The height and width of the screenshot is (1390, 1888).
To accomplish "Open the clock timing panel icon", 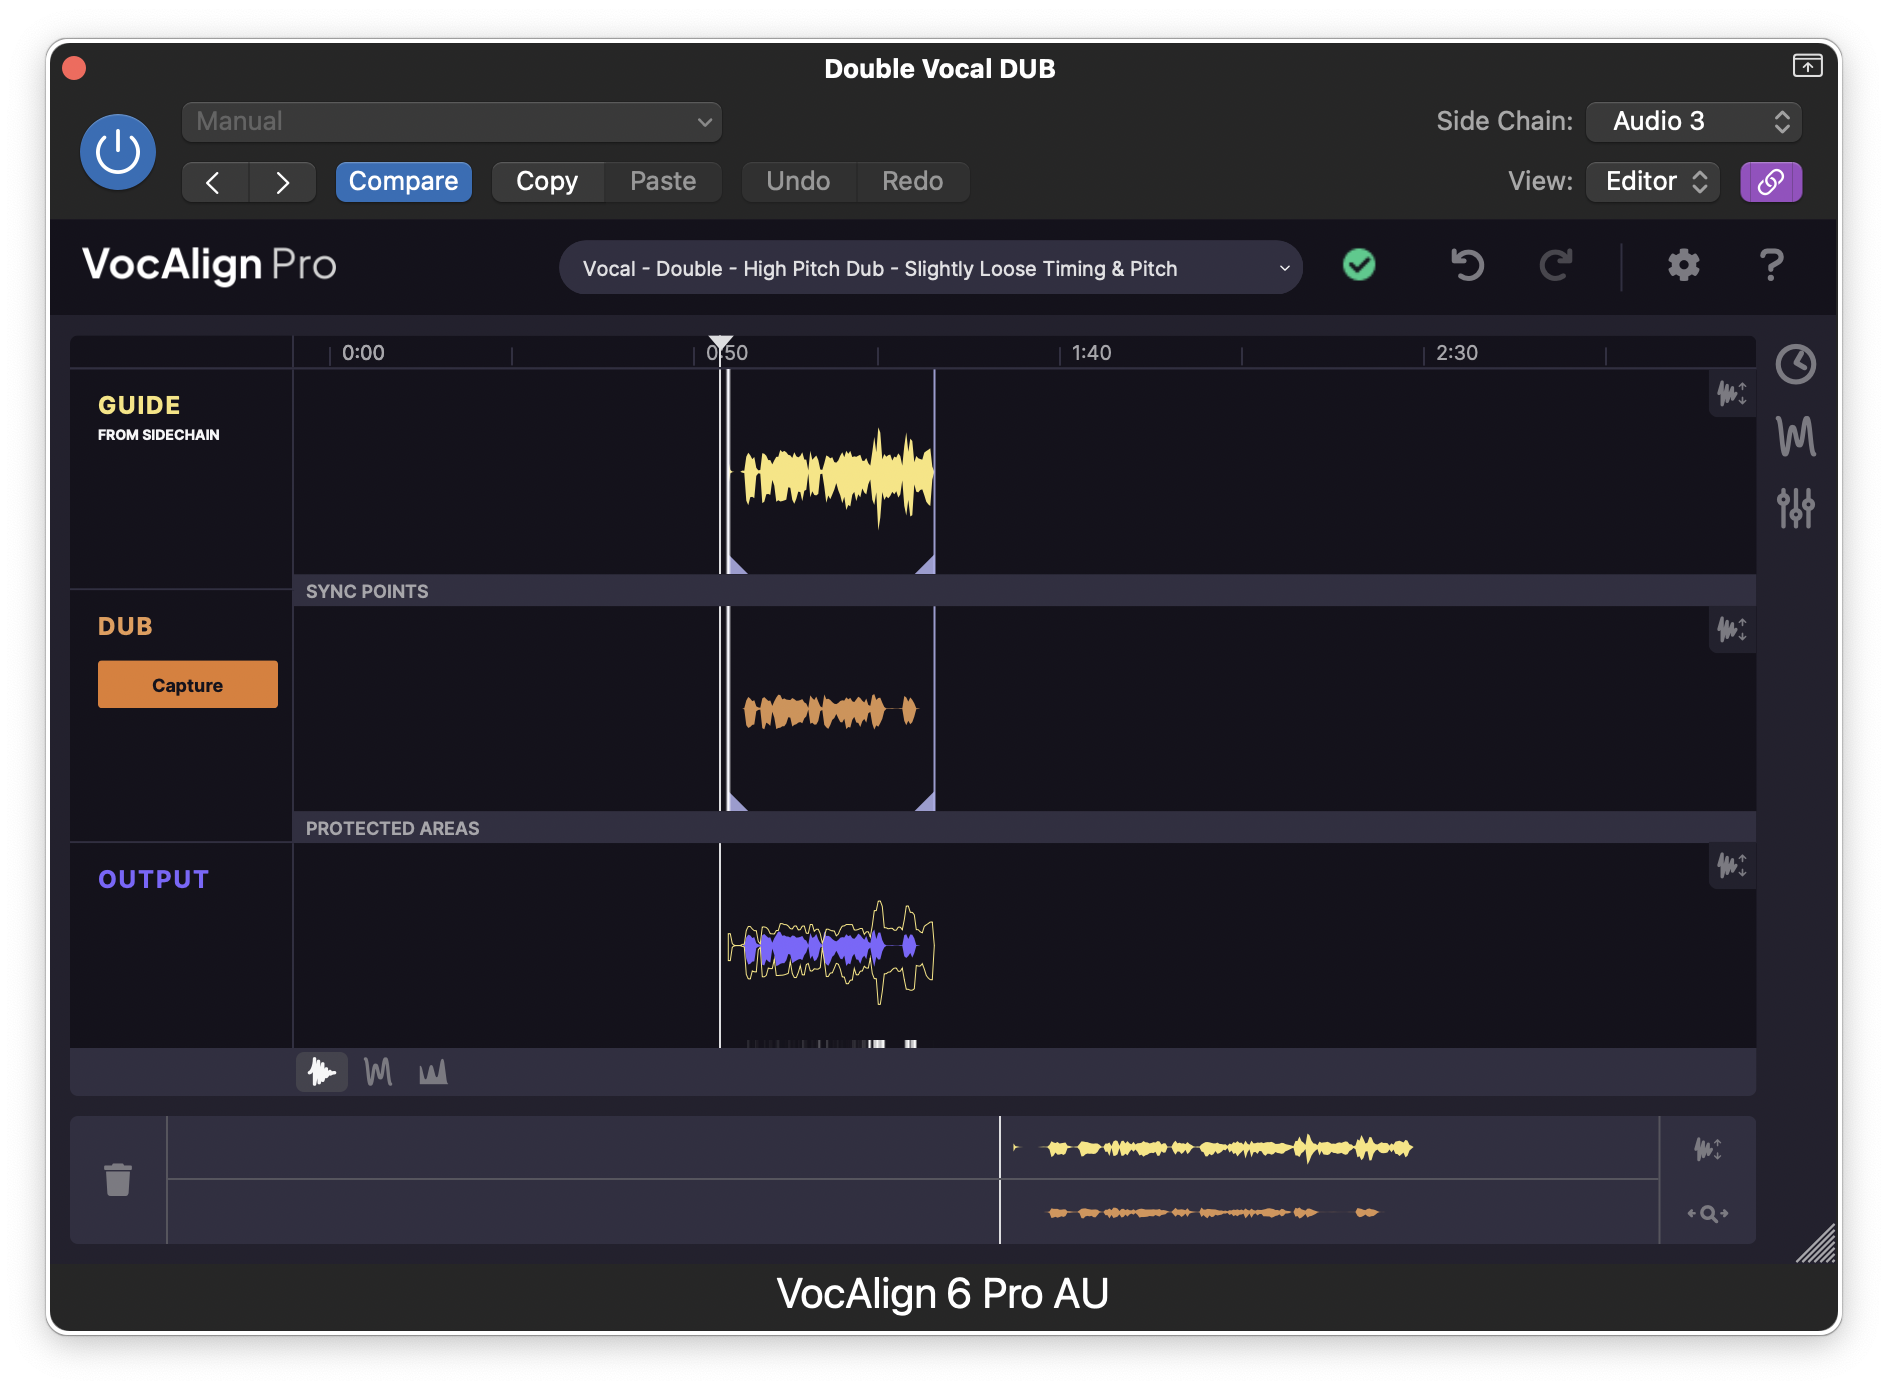I will point(1795,364).
